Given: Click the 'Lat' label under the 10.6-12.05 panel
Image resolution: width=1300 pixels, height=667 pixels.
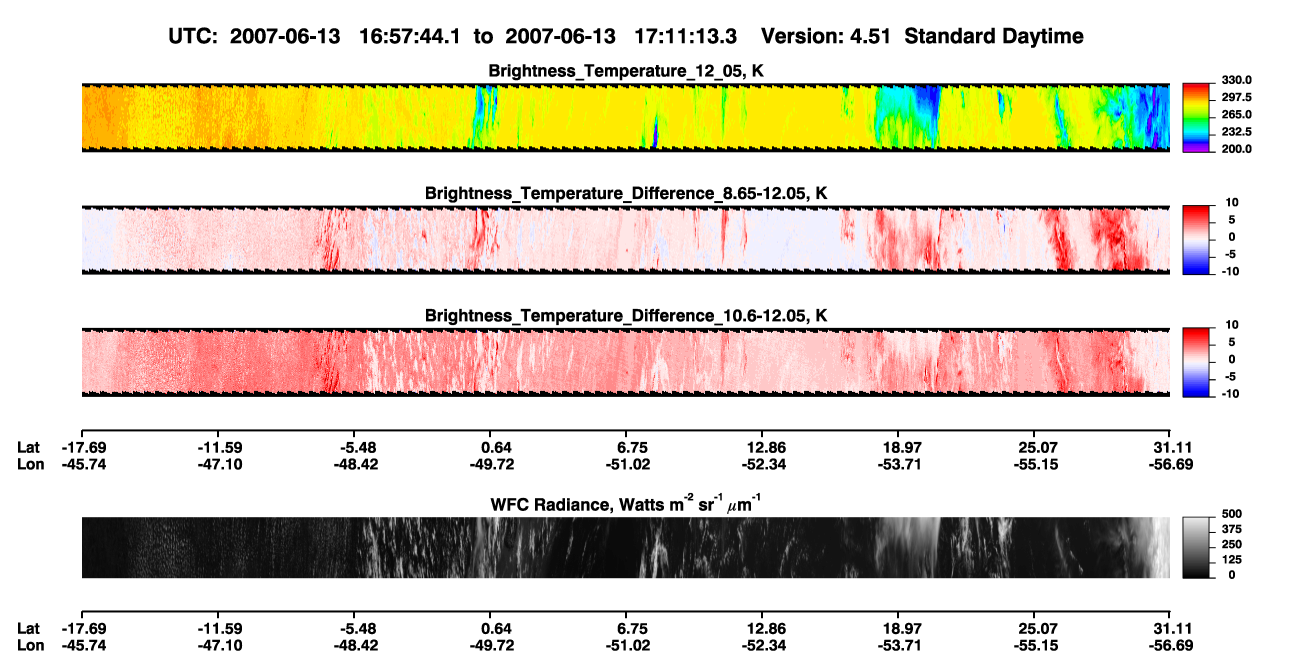Looking at the screenshot, I should [x=29, y=448].
